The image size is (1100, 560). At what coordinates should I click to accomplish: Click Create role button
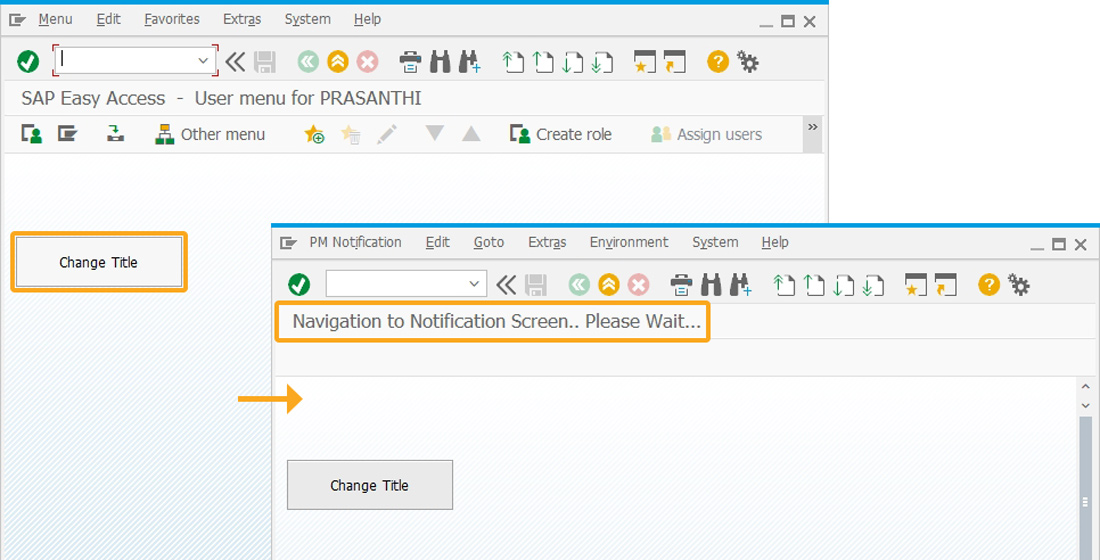coord(561,134)
